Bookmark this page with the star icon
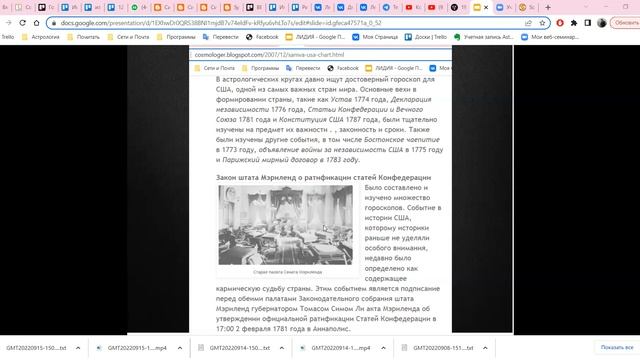 click(x=542, y=23)
